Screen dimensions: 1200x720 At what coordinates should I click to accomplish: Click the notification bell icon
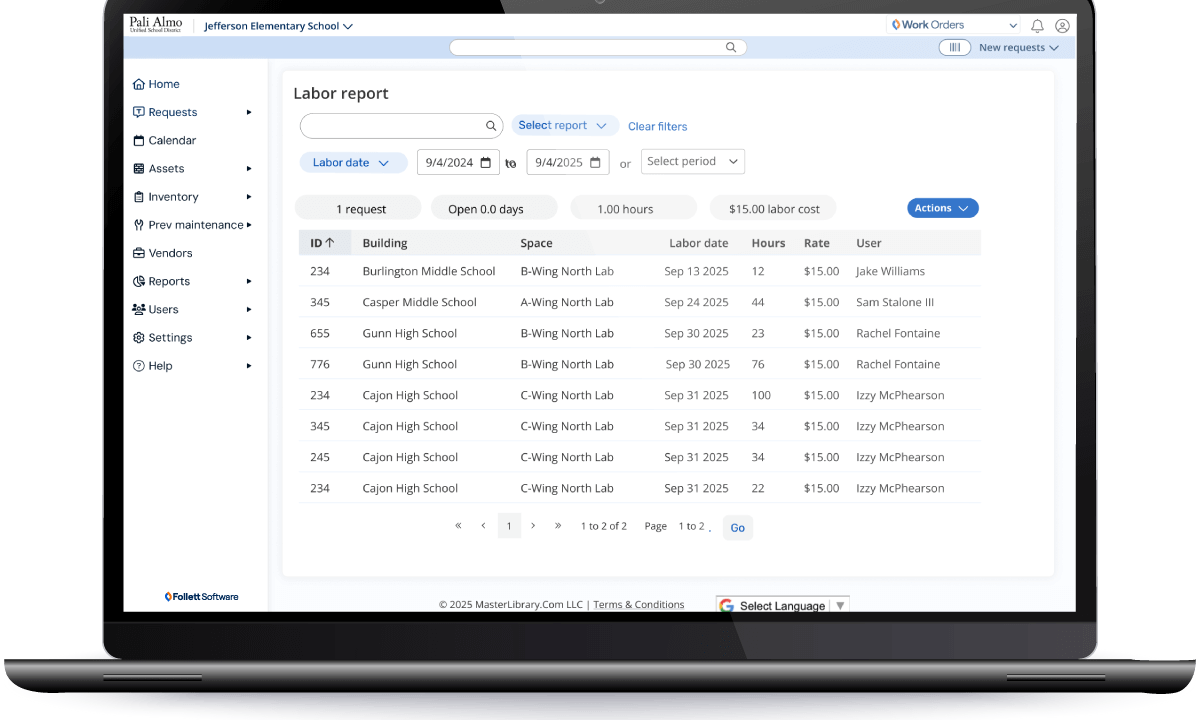[x=1037, y=26]
